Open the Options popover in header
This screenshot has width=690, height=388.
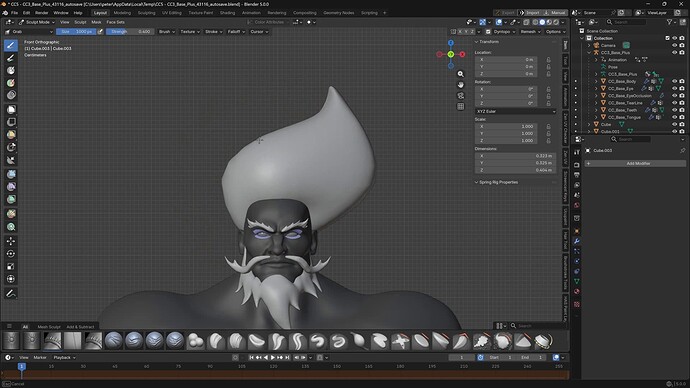point(554,32)
